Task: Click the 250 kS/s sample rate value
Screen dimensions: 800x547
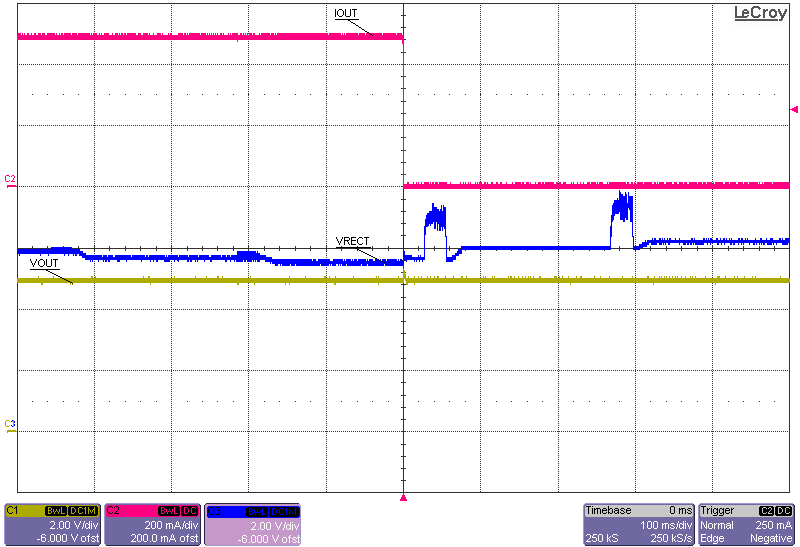Action: click(x=671, y=538)
